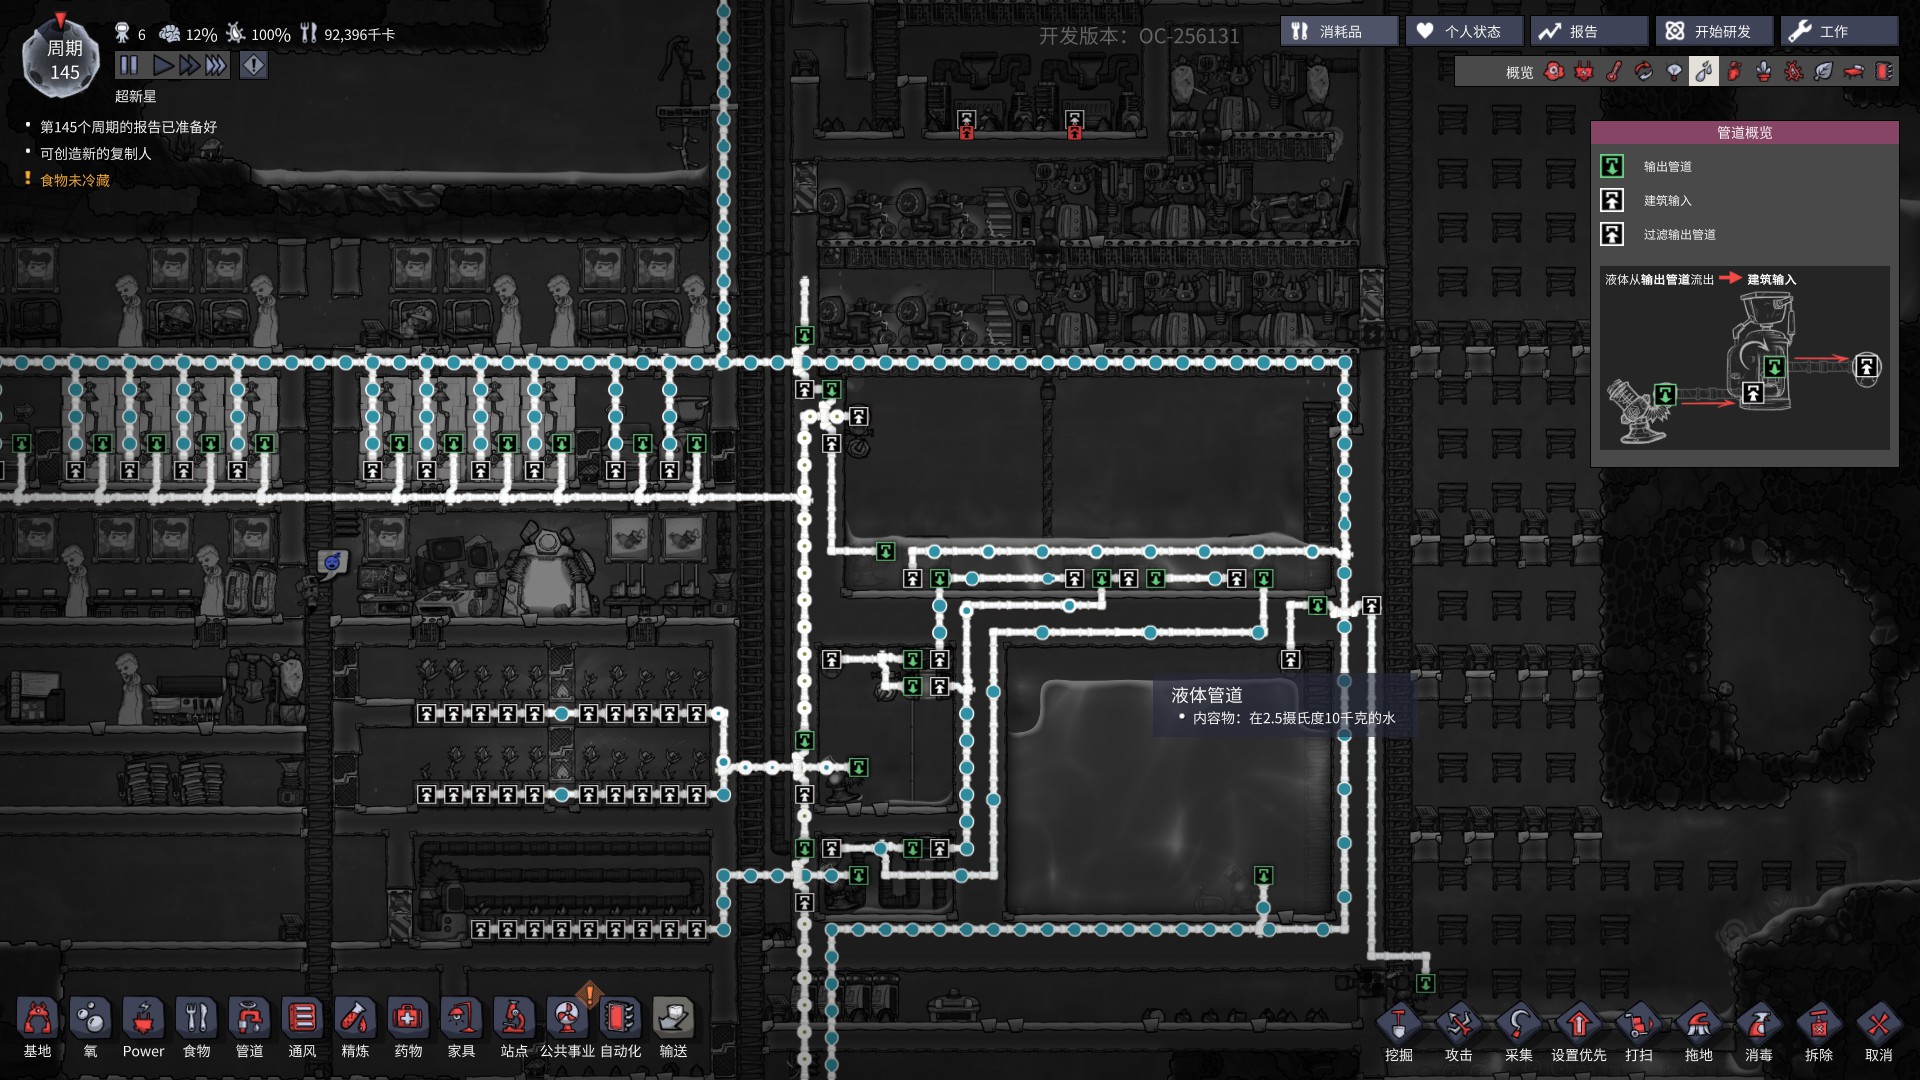The height and width of the screenshot is (1080, 1920).
Task: Open the oxygen overlay
Action: pyautogui.click(x=1554, y=72)
